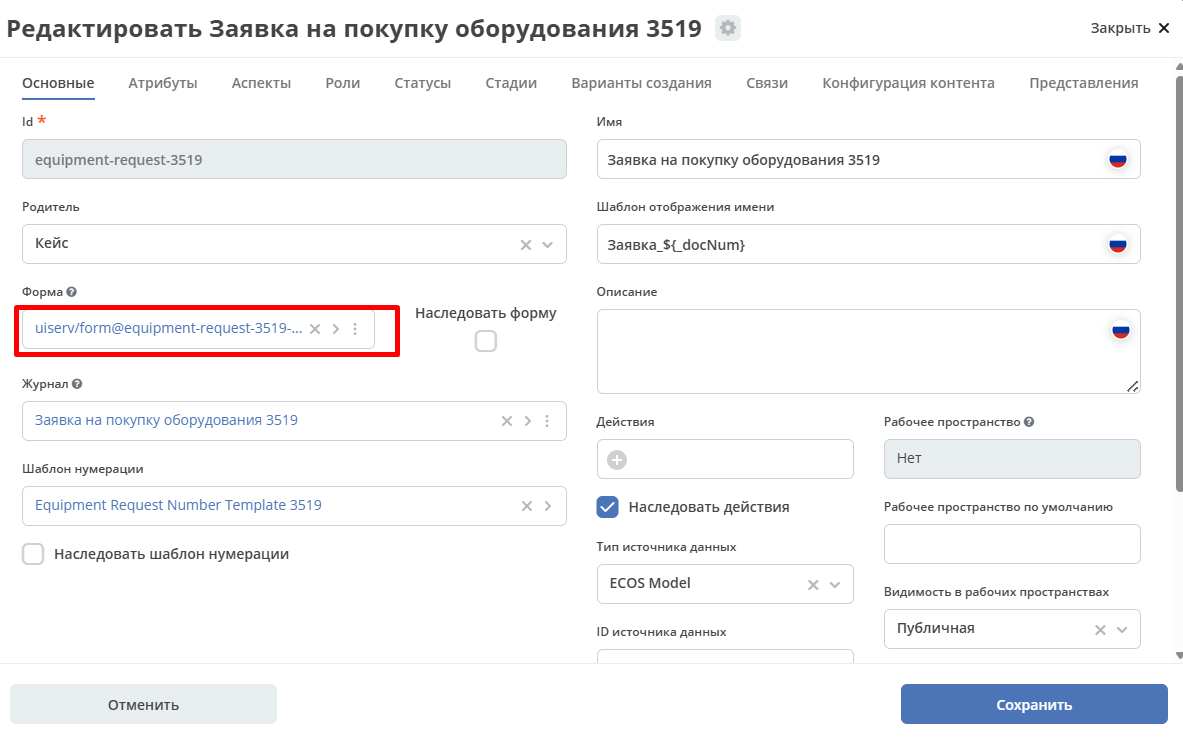Clear the Шаблон нумерации field
This screenshot has height=753, width=1183.
pos(526,506)
